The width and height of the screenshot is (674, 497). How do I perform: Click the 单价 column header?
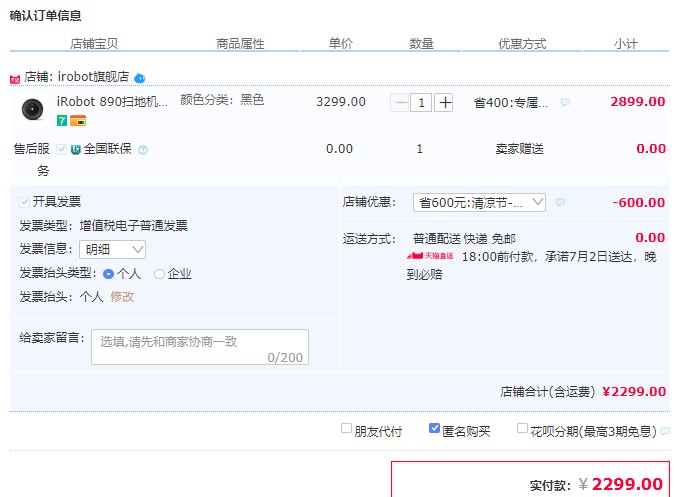pyautogui.click(x=341, y=43)
